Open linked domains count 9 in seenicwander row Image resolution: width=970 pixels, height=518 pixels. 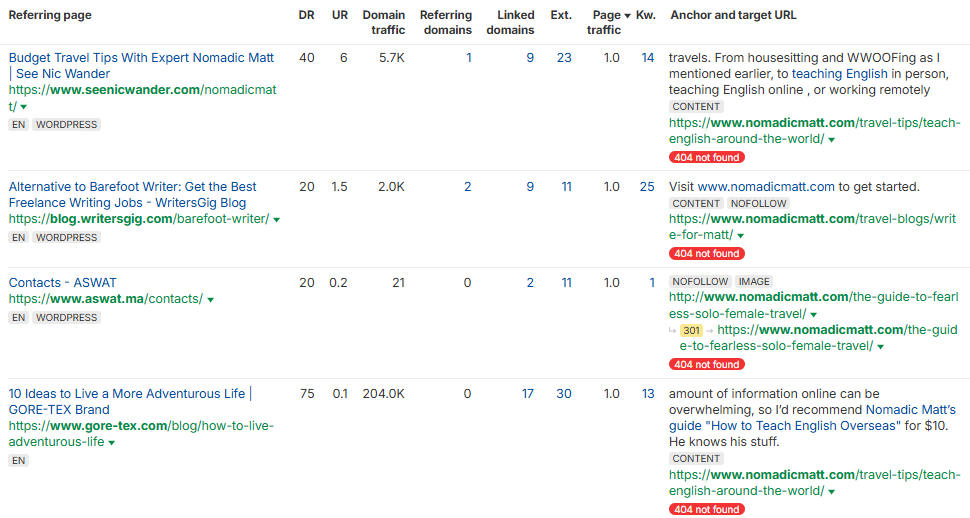(530, 58)
